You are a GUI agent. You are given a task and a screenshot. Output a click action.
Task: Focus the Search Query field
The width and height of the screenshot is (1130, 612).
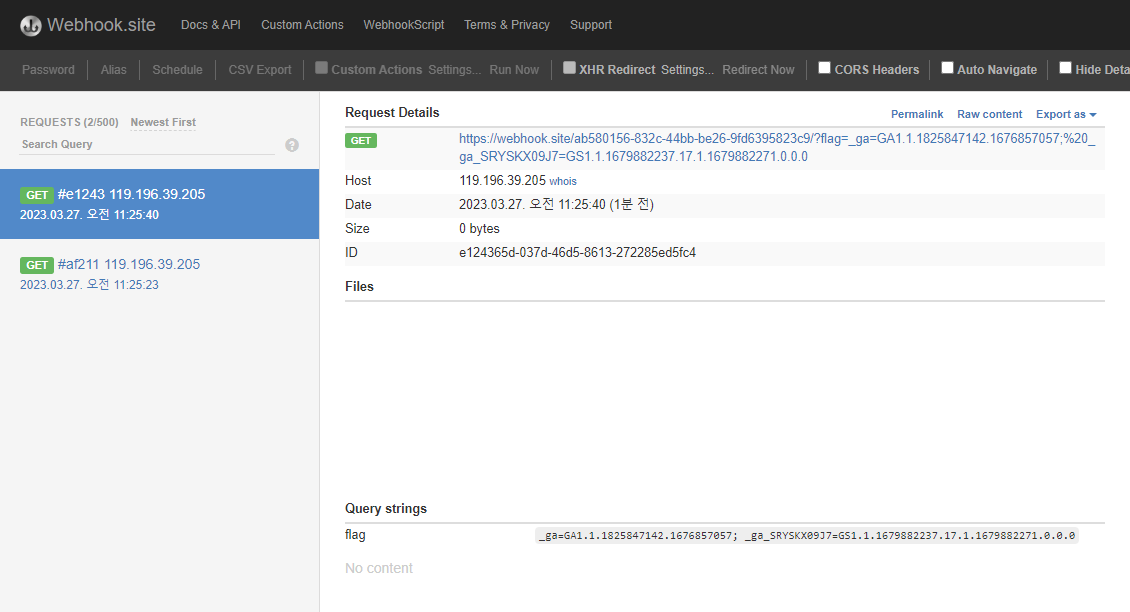click(x=148, y=144)
